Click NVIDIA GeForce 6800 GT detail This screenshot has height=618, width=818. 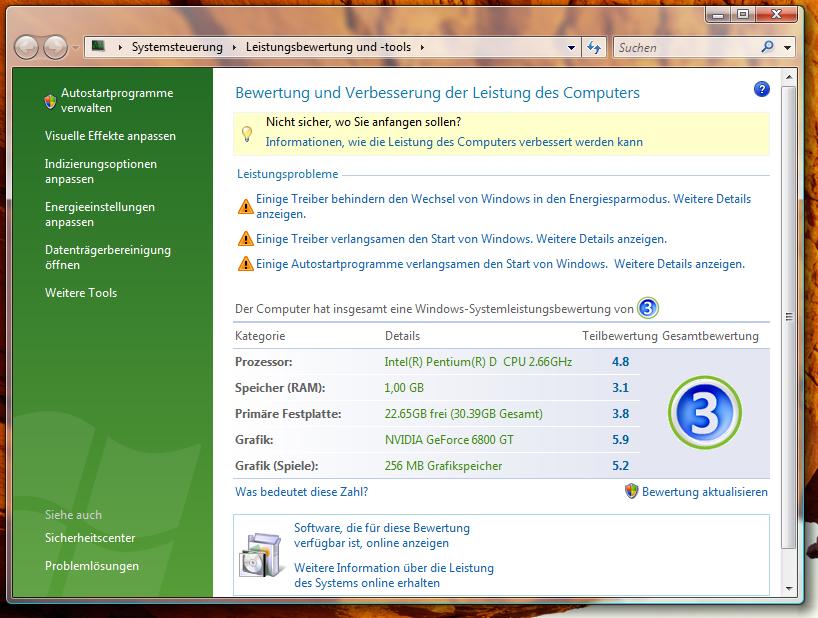click(449, 440)
